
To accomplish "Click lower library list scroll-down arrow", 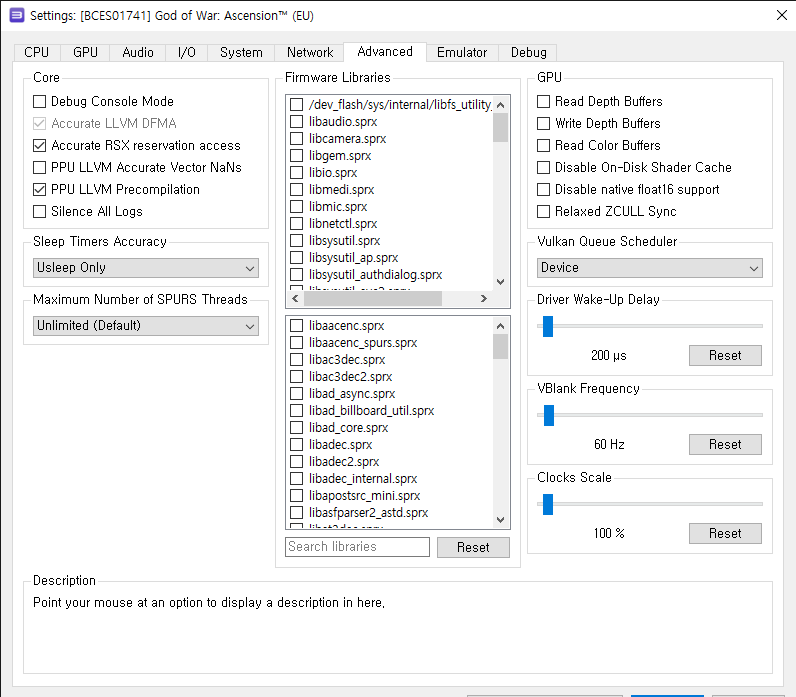I will click(x=501, y=520).
